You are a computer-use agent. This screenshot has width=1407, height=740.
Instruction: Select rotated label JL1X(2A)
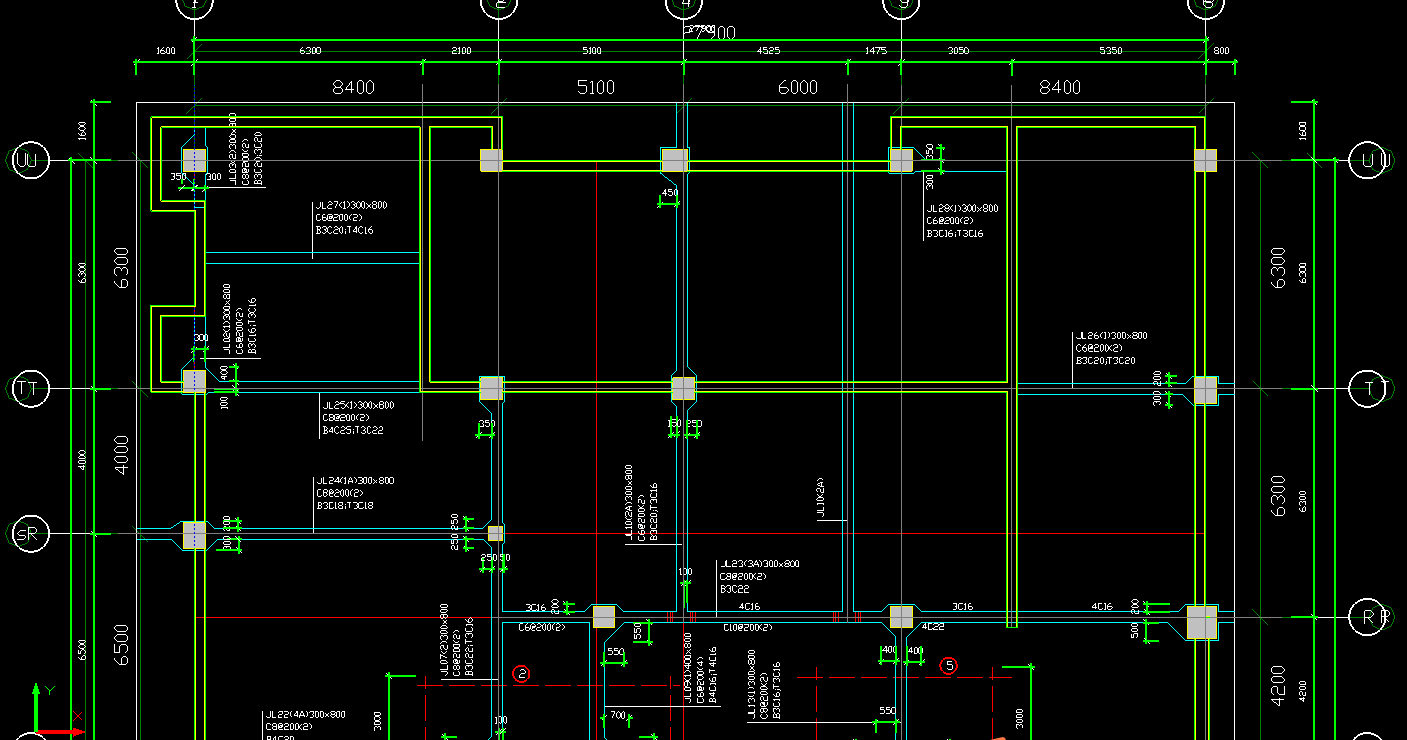(x=820, y=497)
